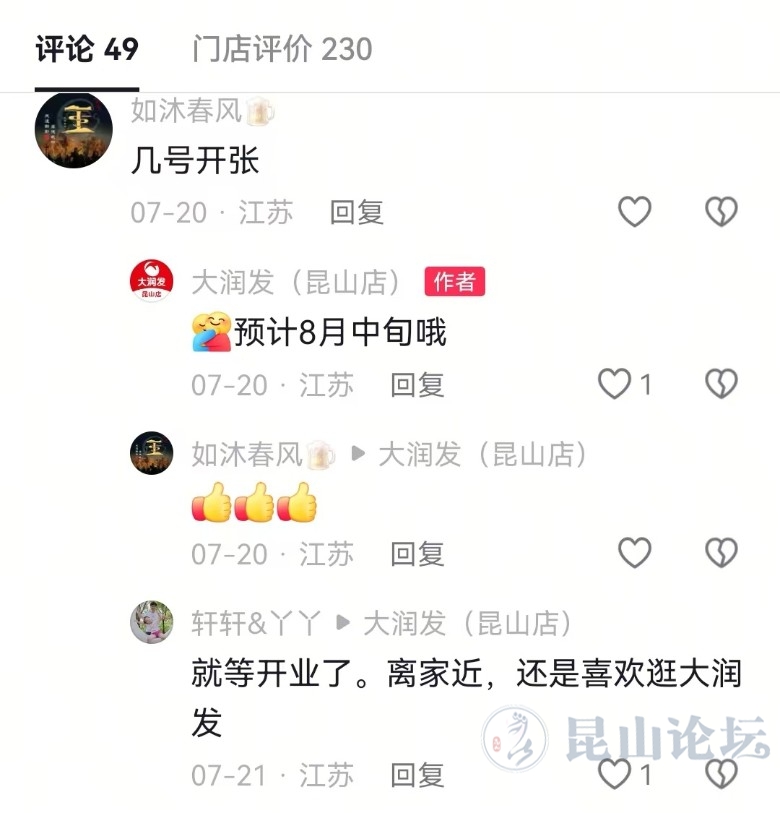The height and width of the screenshot is (813, 780).
Task: Dislike the thumbs-up emoji reply
Action: [721, 553]
